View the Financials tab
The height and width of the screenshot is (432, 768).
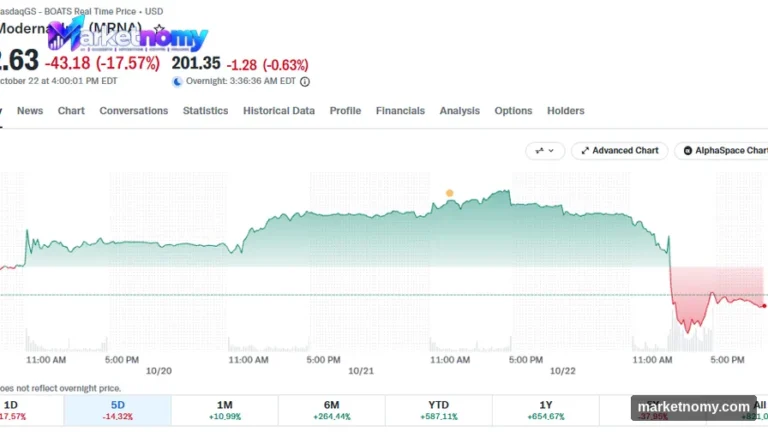[400, 111]
